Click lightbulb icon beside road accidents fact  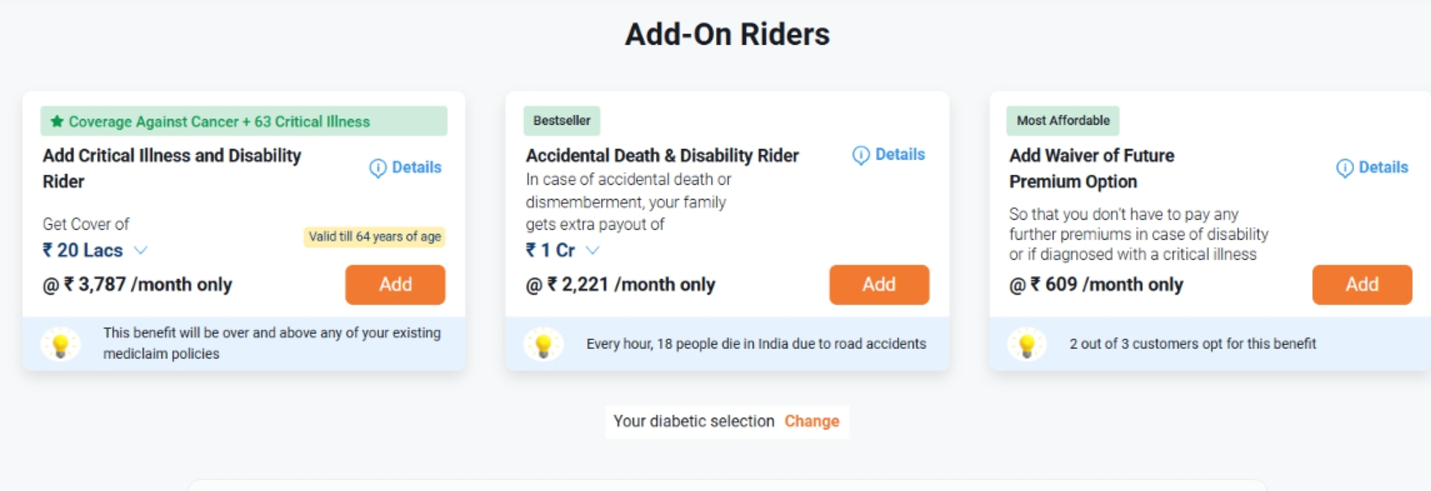[543, 345]
